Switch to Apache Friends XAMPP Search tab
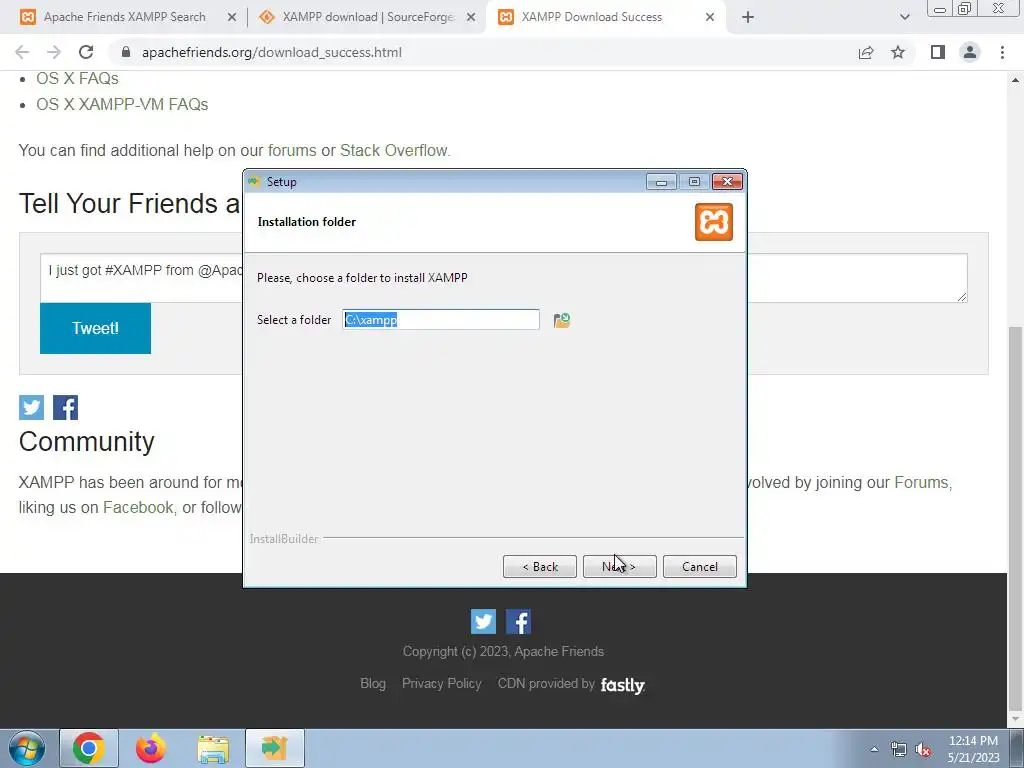This screenshot has width=1024, height=768. (x=124, y=17)
